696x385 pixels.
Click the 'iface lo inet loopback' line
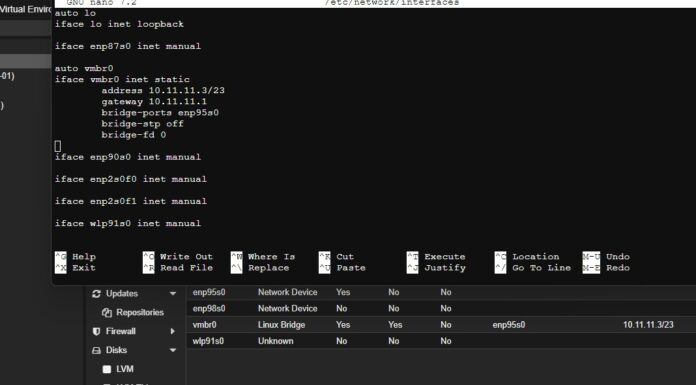119,24
